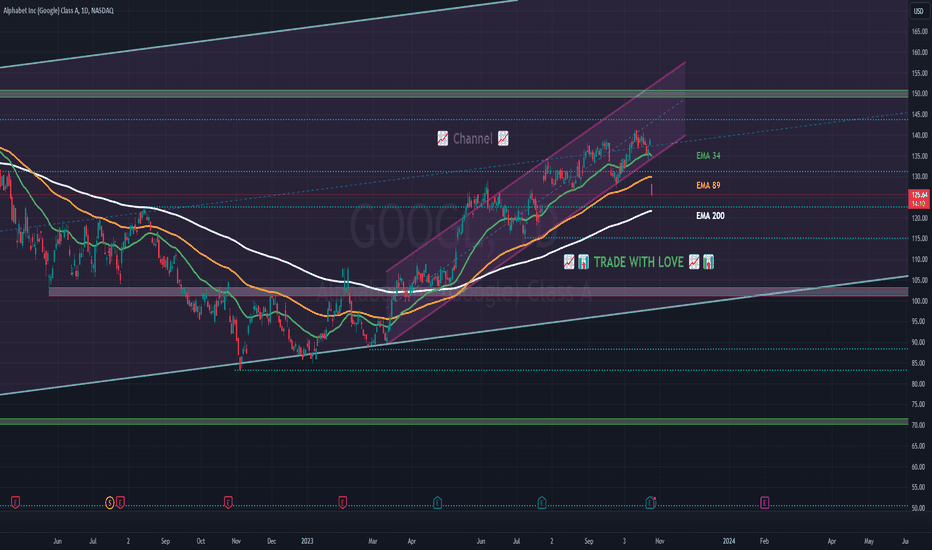Screen dimensions: 932x550
Task: Open the red earnings marker in February 2023
Action: coord(342,503)
